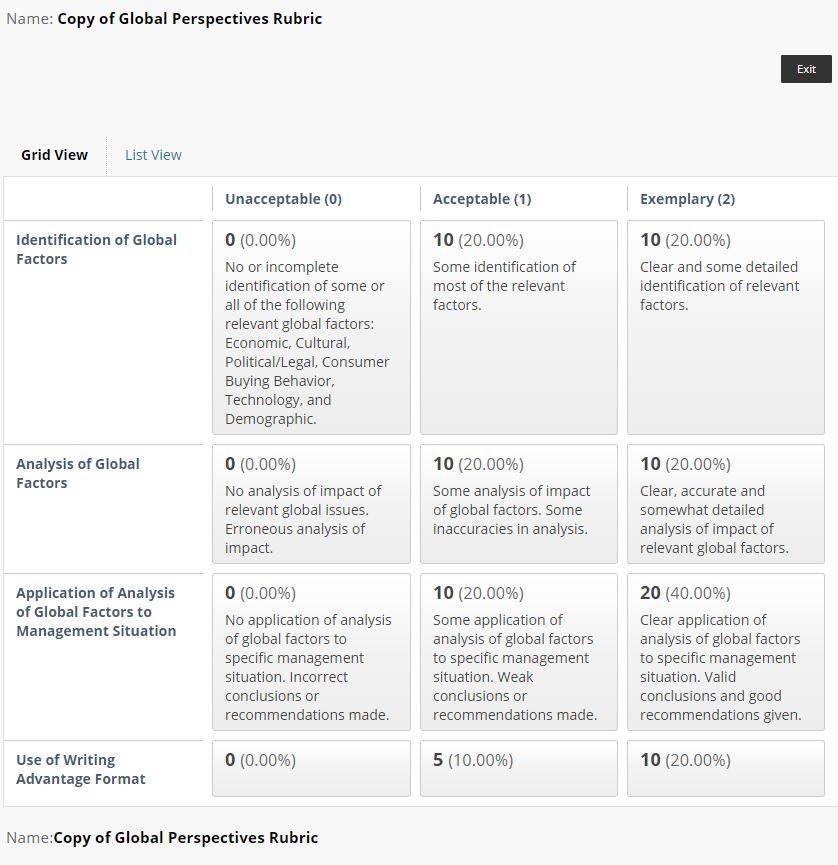
Task: Select the Unacceptable cell for Identification of Global Factors
Action: tap(311, 328)
